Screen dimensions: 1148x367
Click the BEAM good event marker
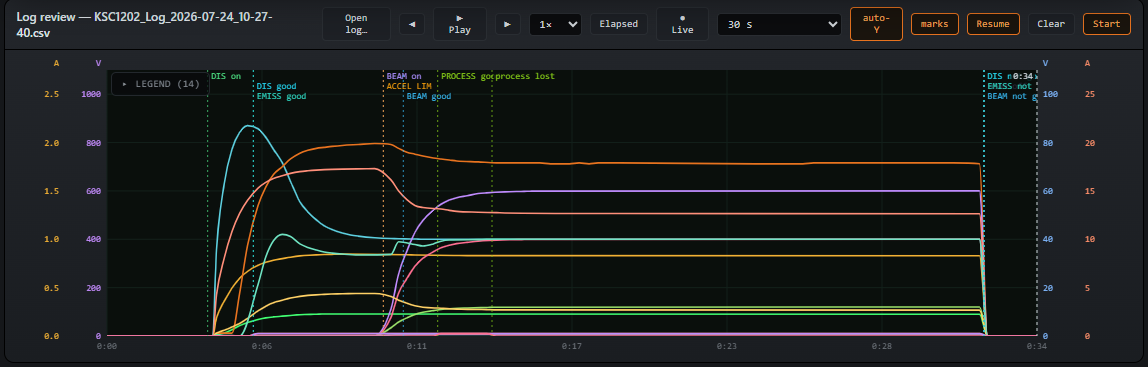coord(429,96)
